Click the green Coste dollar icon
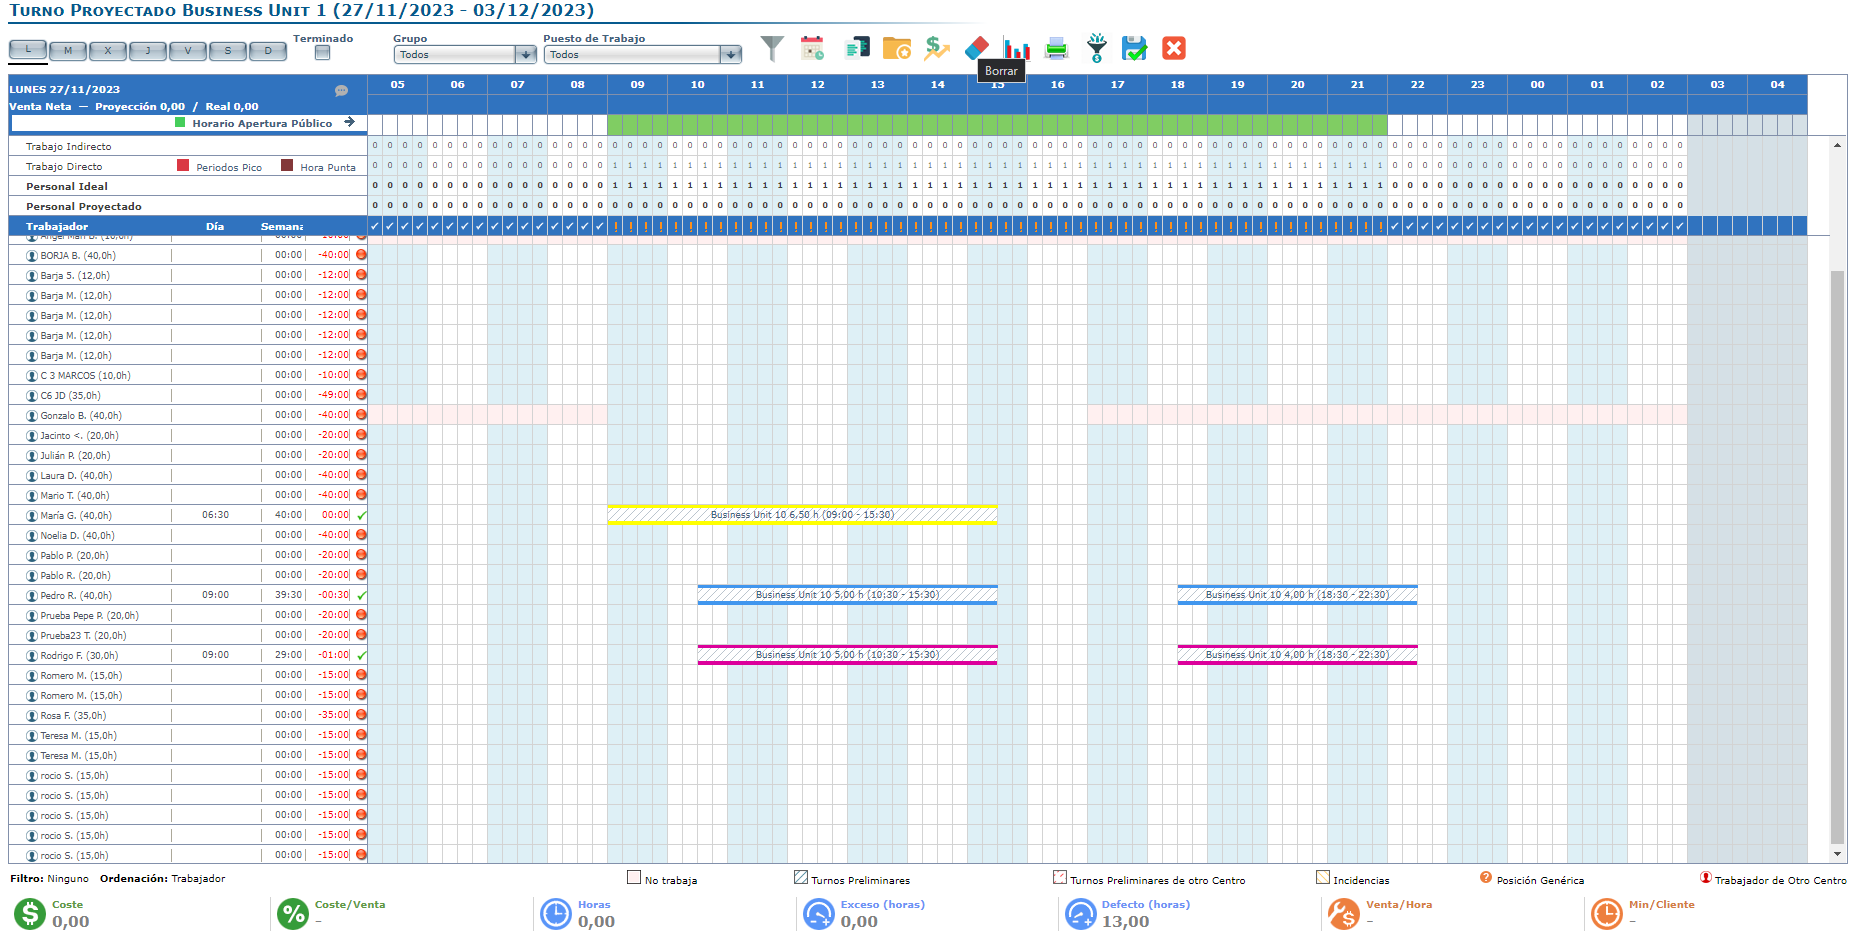The height and width of the screenshot is (944, 1859). coord(29,914)
